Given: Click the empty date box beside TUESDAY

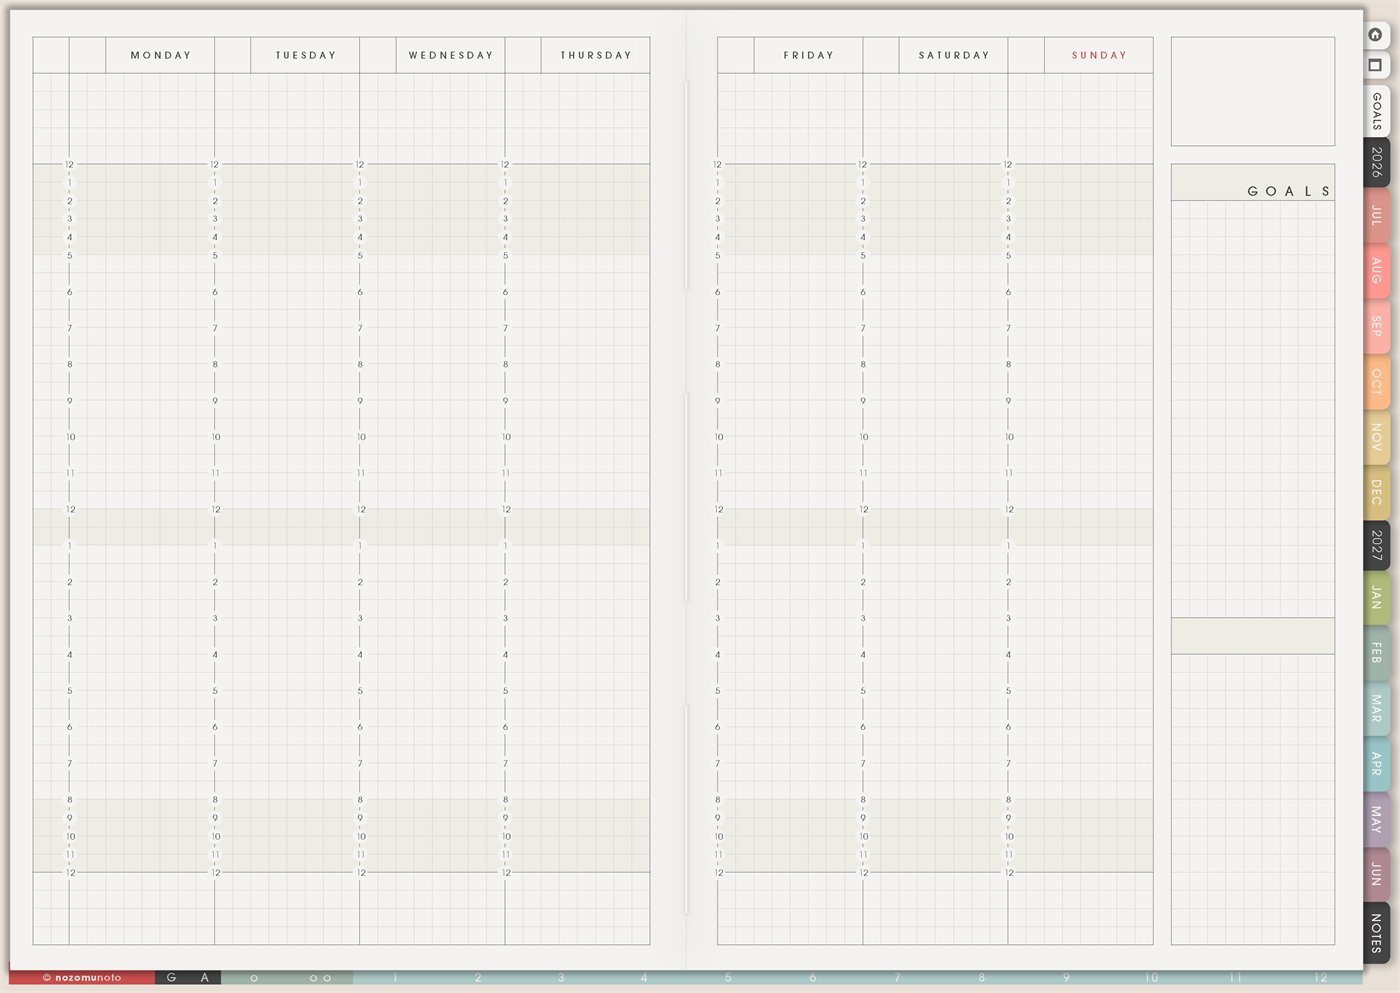Looking at the screenshot, I should (x=232, y=55).
